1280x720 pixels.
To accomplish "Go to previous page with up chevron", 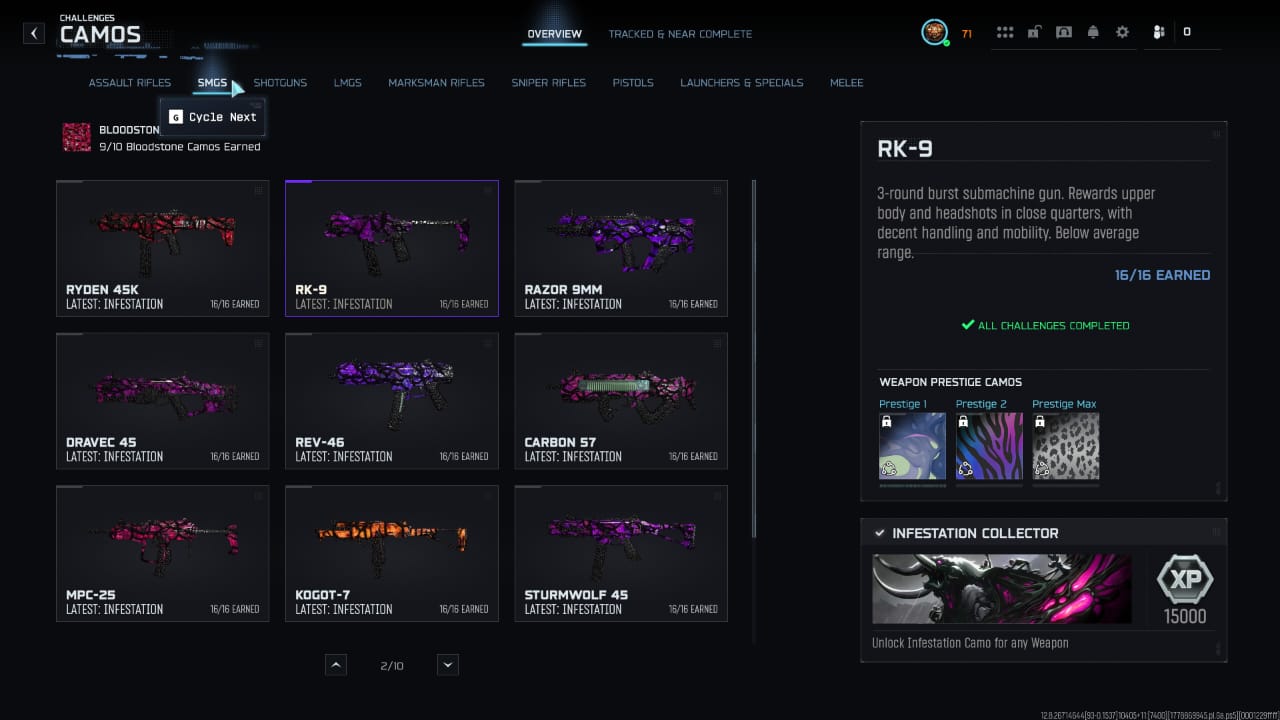I will click(x=336, y=665).
